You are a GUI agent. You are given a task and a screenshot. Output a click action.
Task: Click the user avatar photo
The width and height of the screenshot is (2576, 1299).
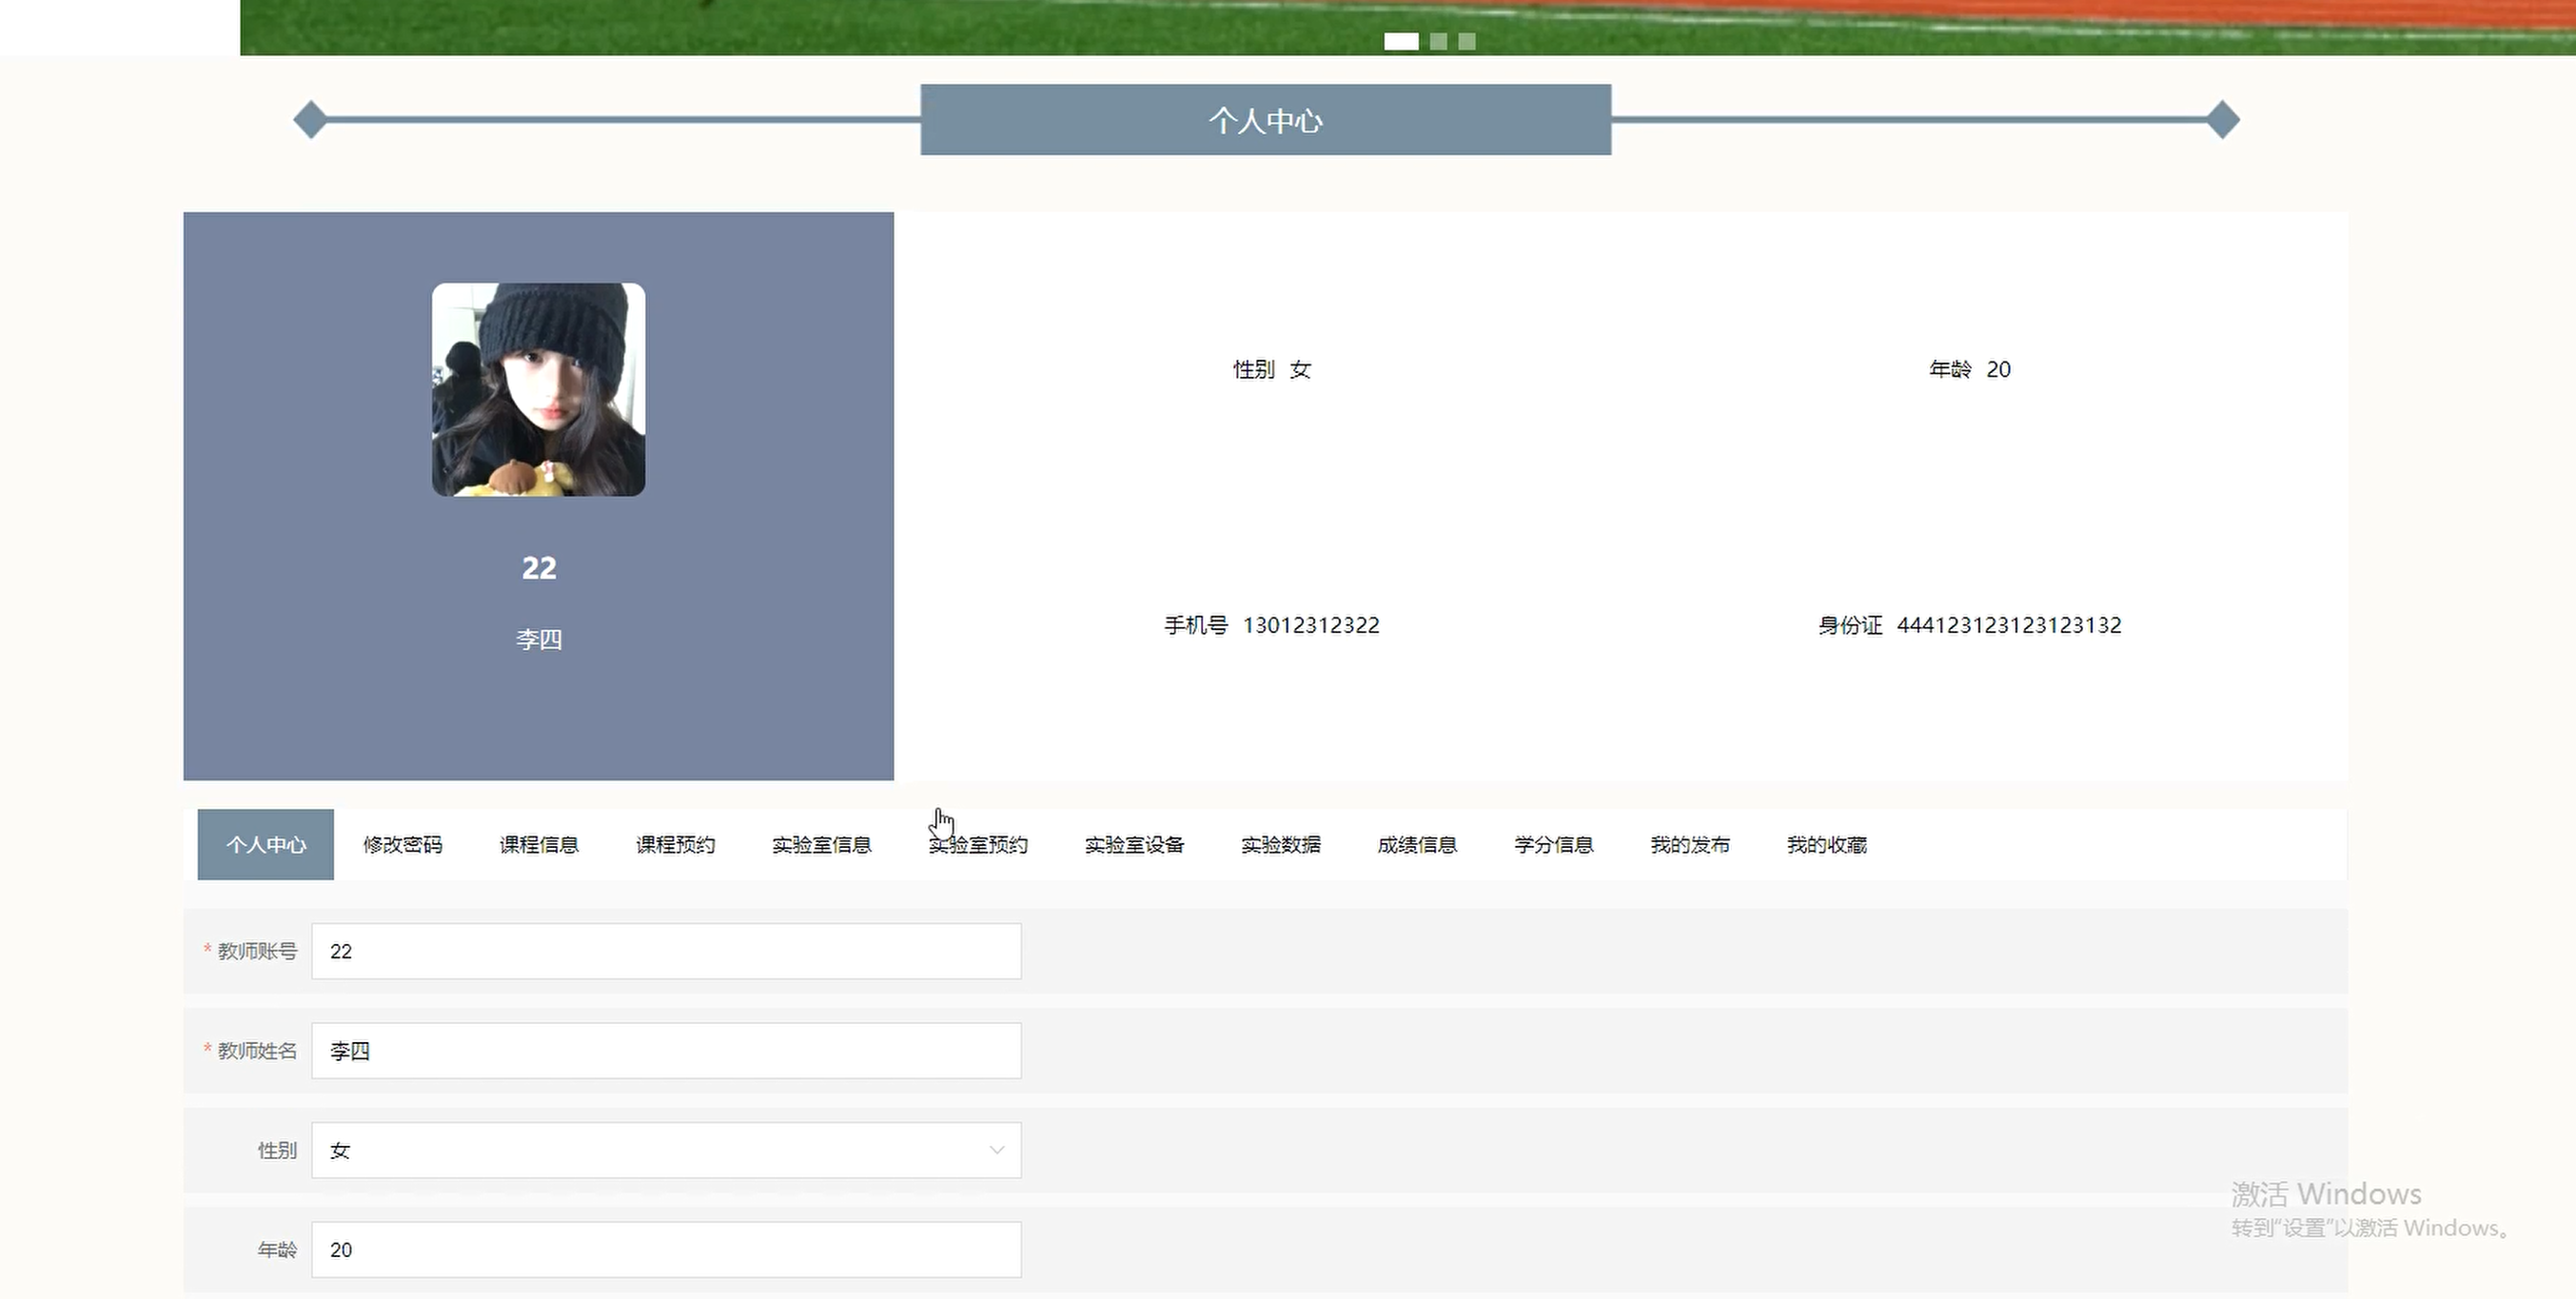click(538, 390)
